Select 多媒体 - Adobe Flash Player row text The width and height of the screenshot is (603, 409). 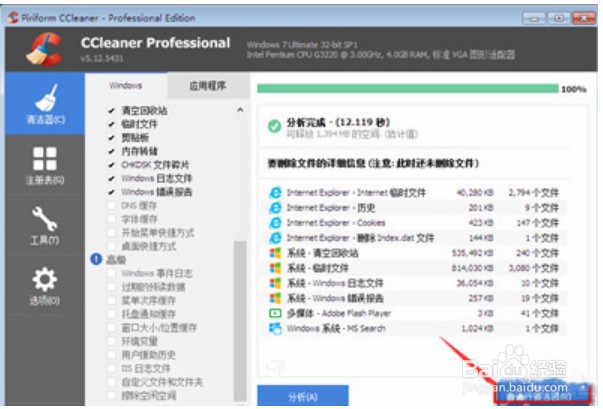click(x=338, y=313)
